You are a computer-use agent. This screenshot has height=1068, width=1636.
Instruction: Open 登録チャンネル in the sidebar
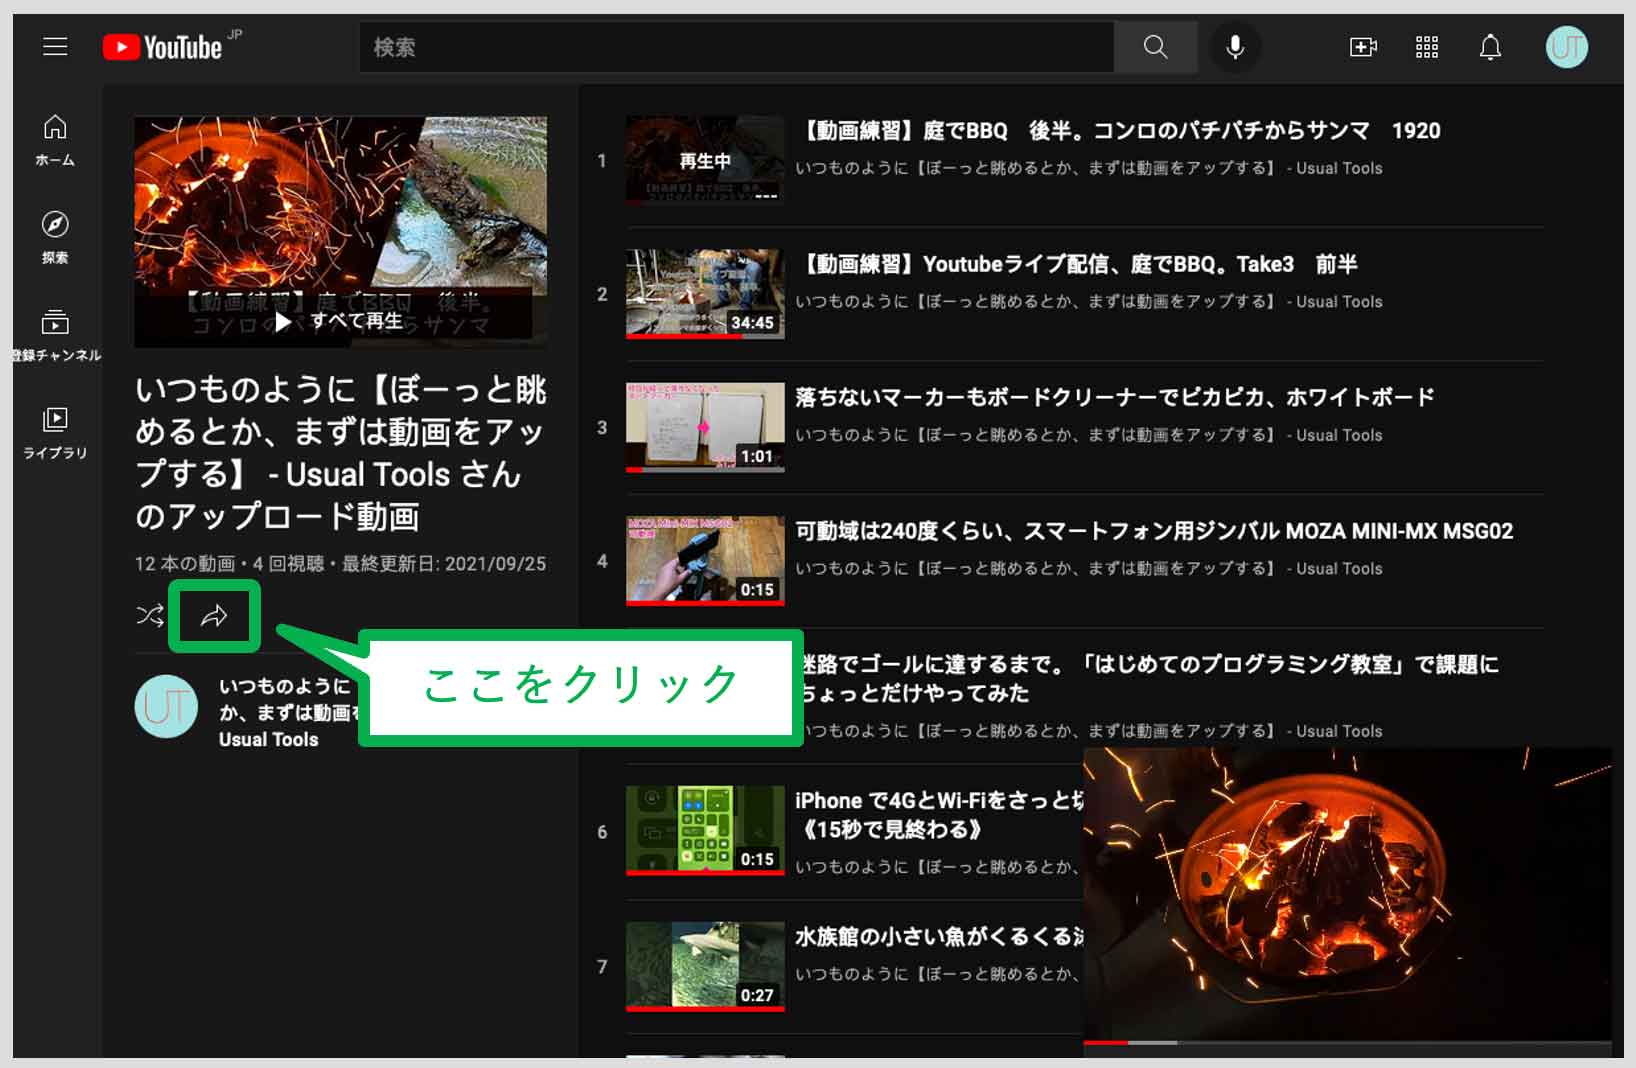point(55,335)
